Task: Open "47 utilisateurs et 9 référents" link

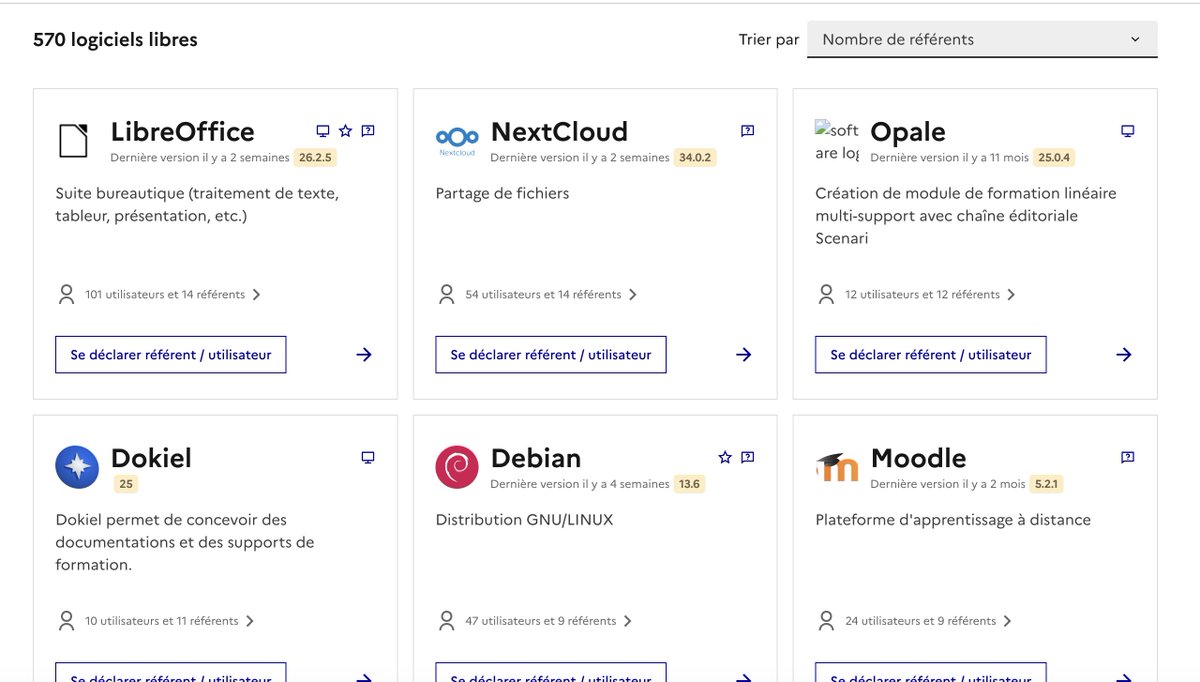Action: [x=541, y=621]
